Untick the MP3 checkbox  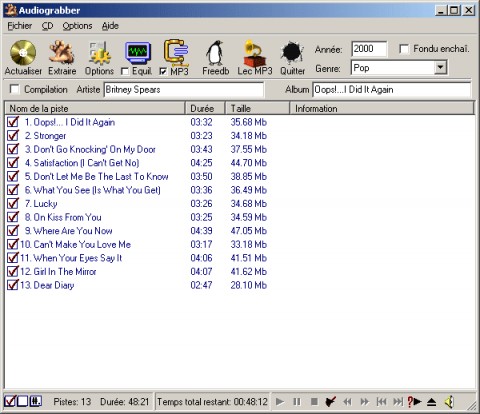[163, 71]
